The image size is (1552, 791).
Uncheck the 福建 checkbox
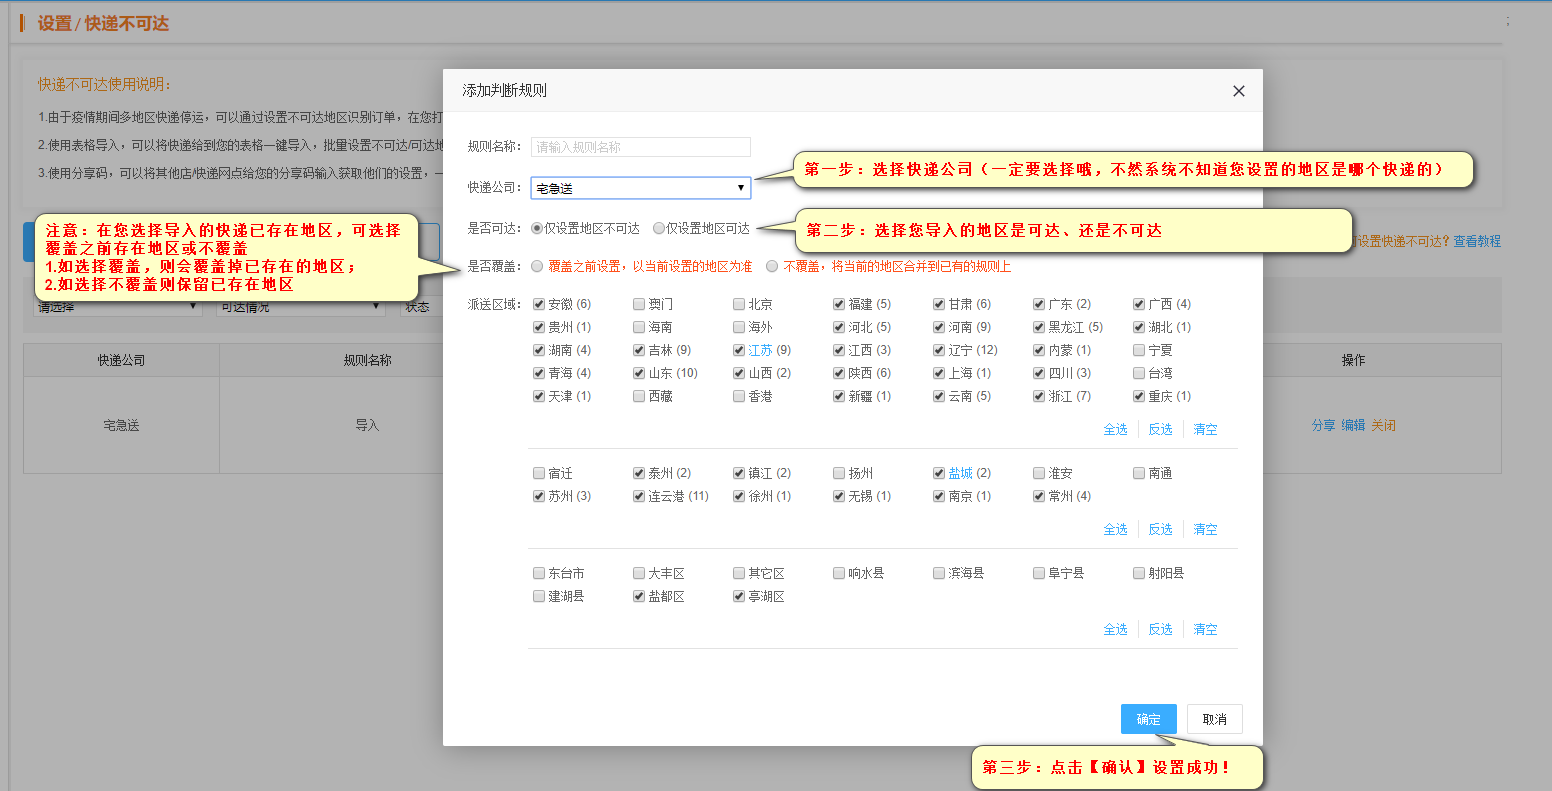[839, 304]
